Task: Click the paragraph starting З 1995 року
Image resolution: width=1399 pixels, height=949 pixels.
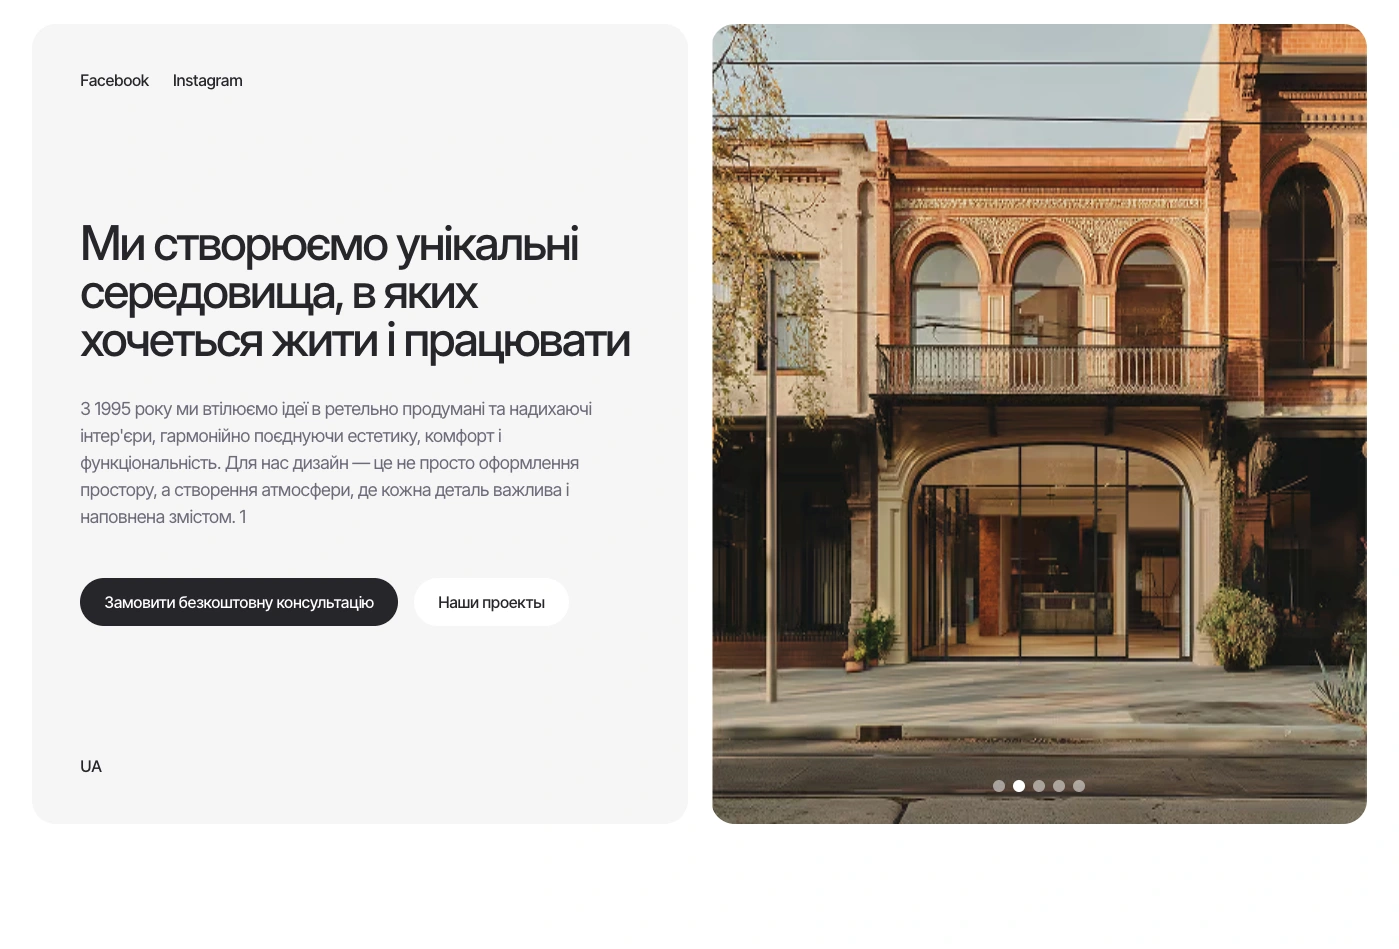Action: tap(336, 463)
